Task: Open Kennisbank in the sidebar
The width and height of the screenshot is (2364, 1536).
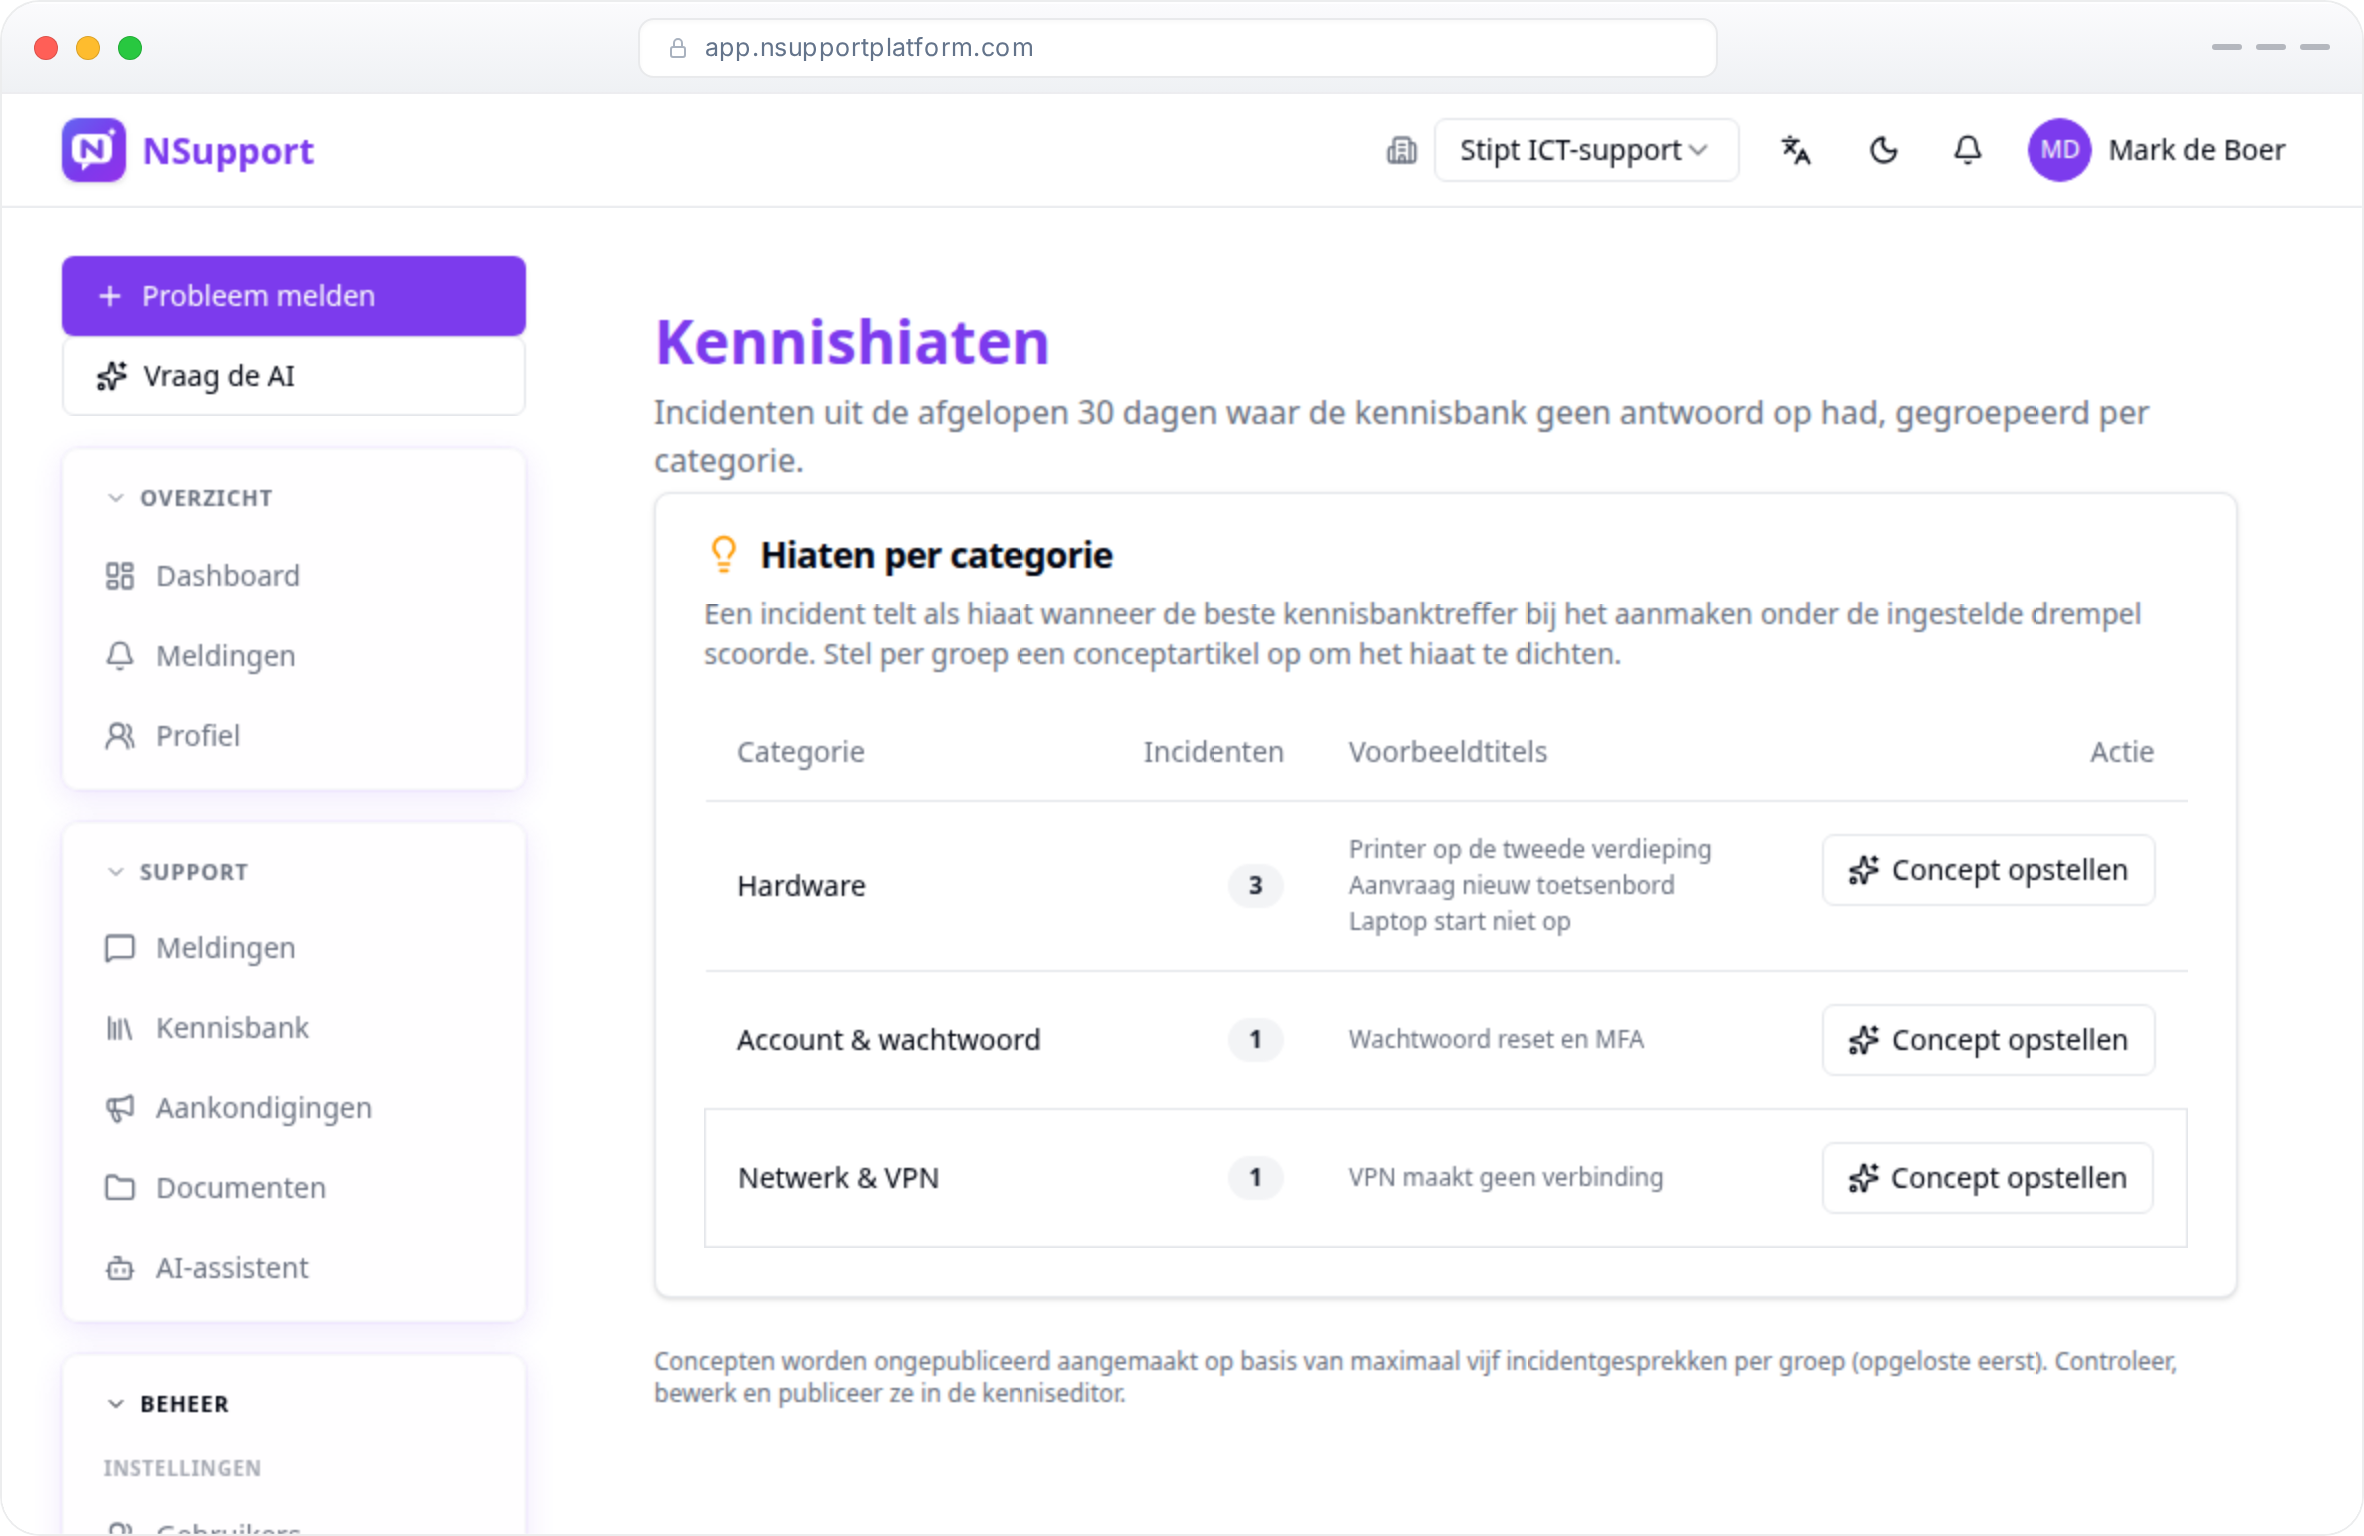Action: [x=294, y=1028]
